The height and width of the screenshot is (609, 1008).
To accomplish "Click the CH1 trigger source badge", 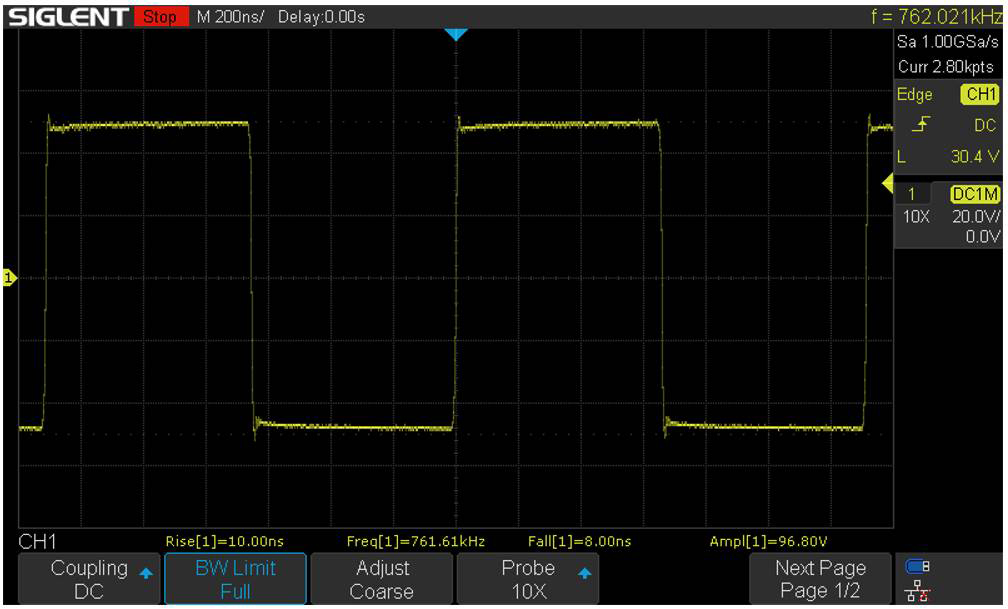I will (x=980, y=95).
